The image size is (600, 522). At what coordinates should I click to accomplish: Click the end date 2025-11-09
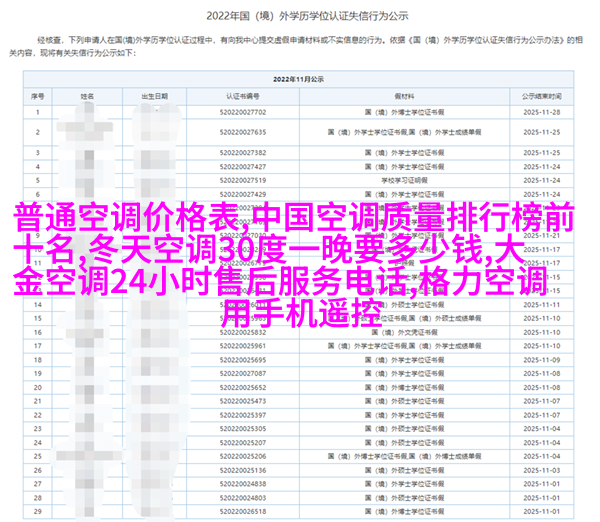tap(541, 360)
